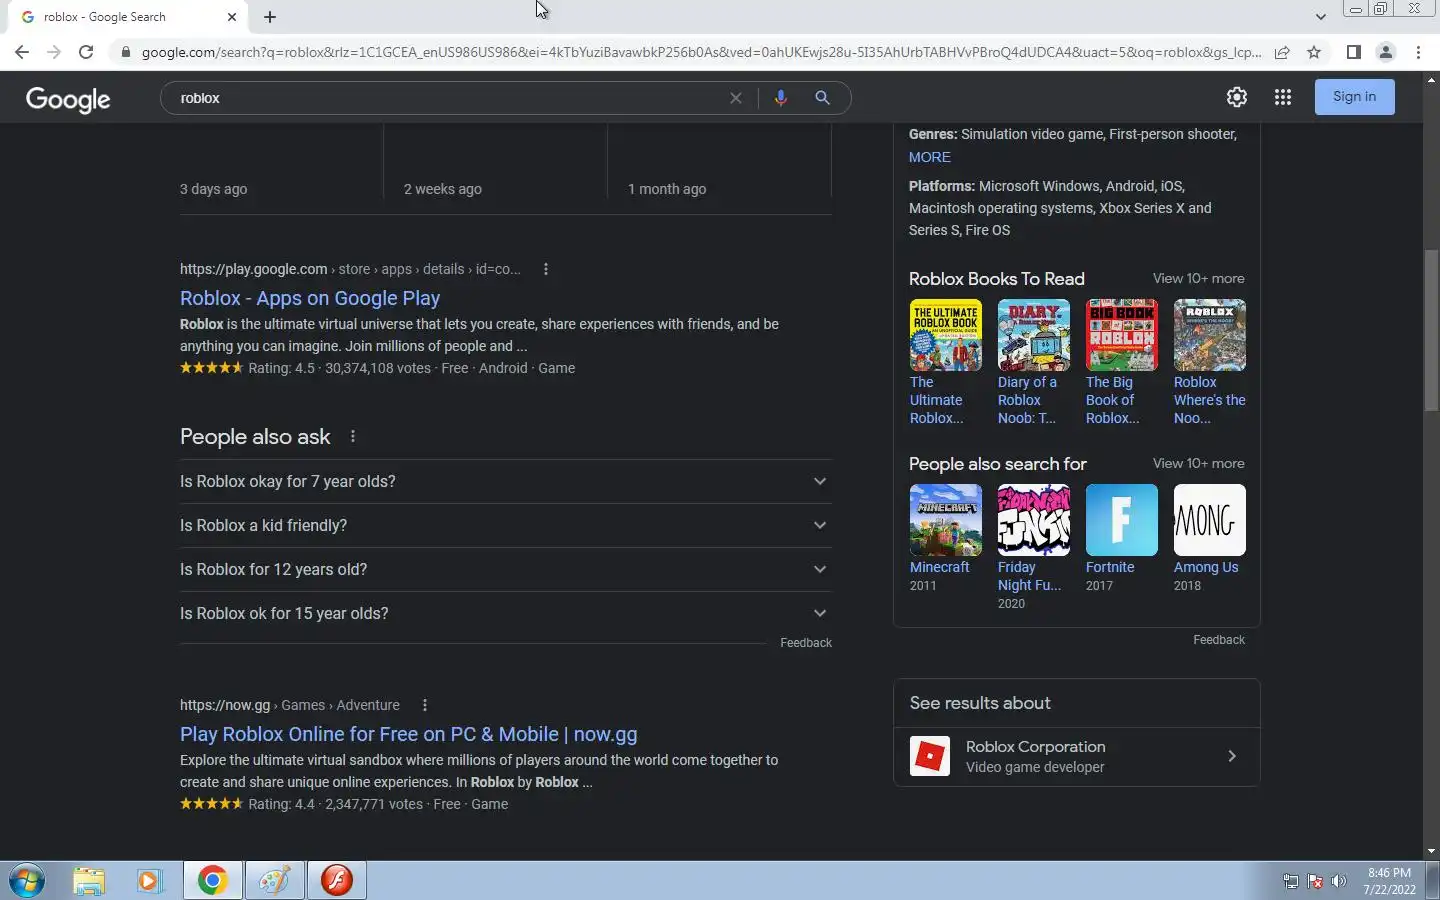Clear the search box with the X icon

point(736,98)
